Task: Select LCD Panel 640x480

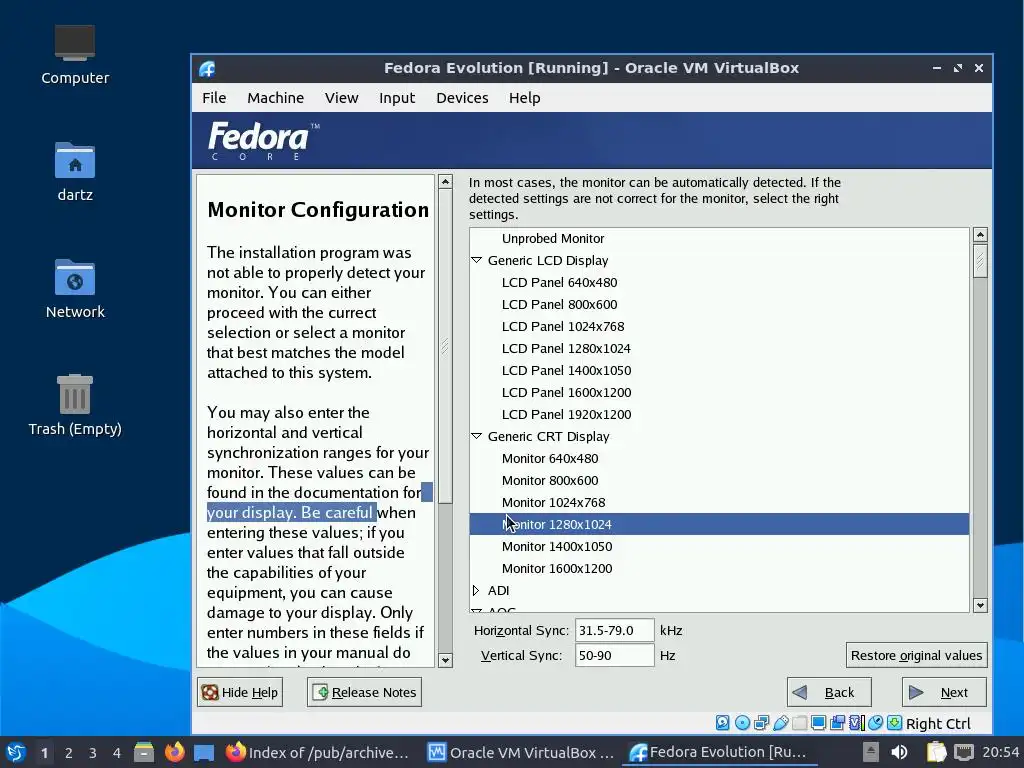Action: point(719,282)
